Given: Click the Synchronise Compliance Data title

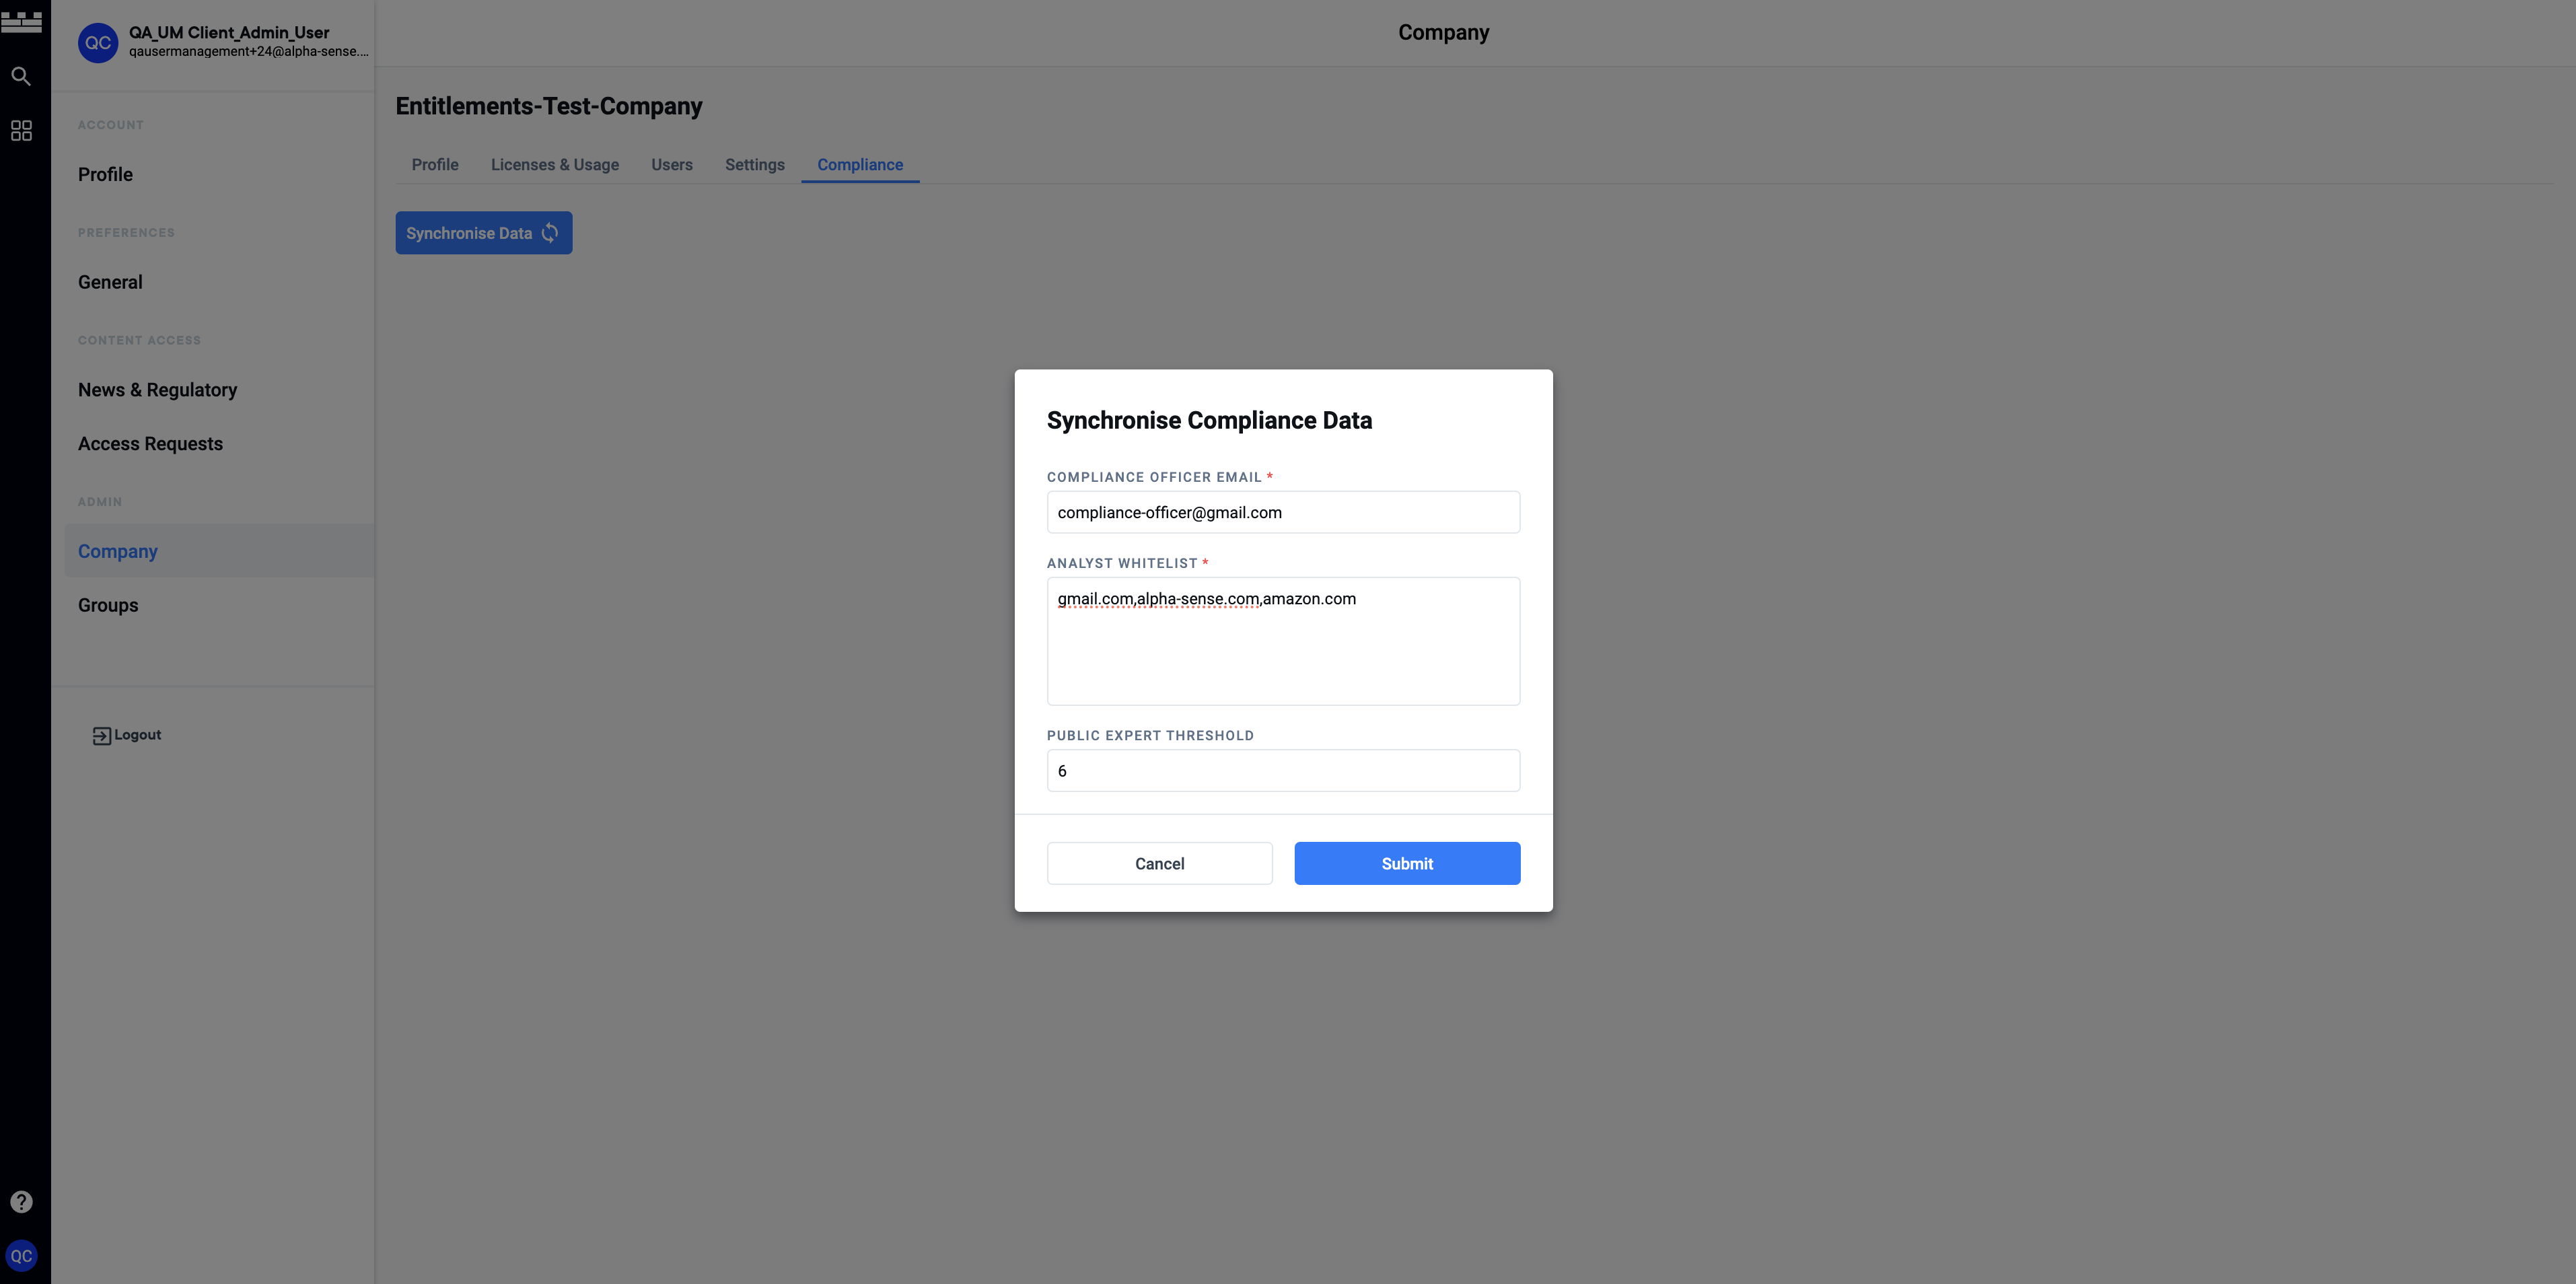Looking at the screenshot, I should pyautogui.click(x=1209, y=420).
